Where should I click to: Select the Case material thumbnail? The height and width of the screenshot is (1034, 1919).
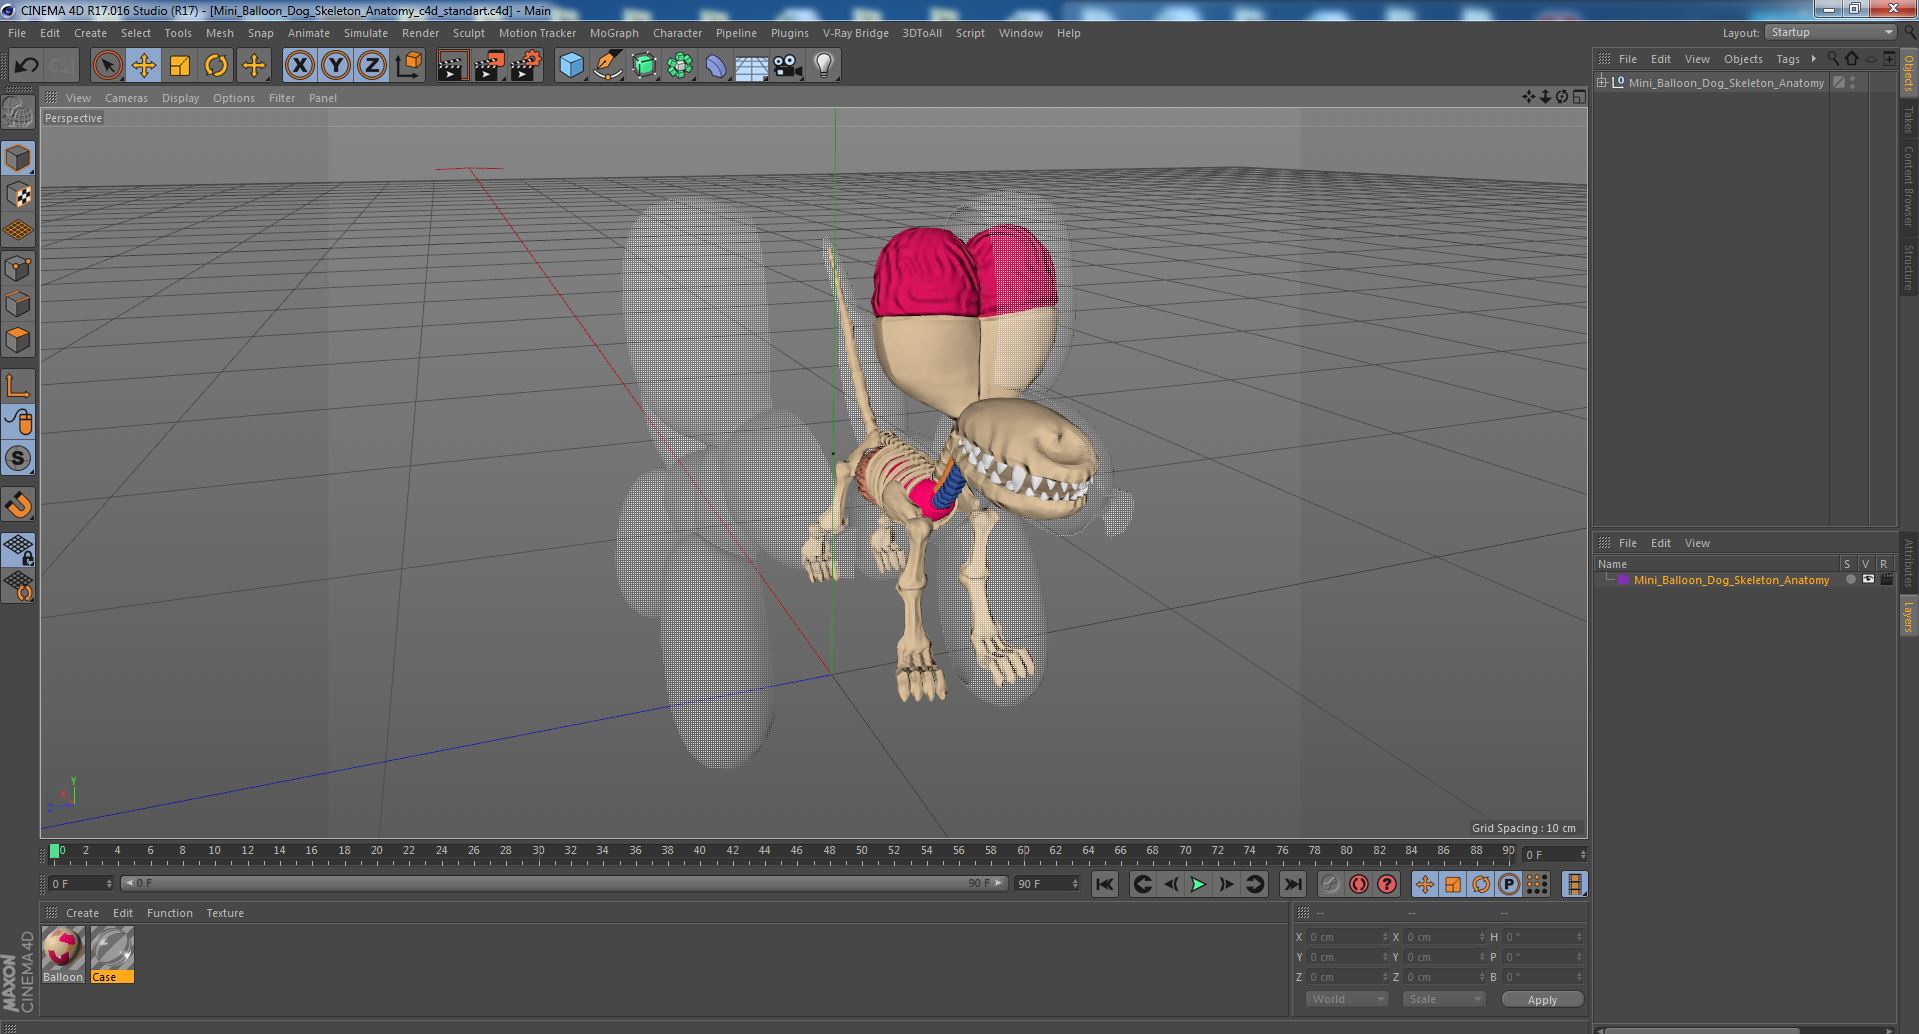tap(112, 949)
